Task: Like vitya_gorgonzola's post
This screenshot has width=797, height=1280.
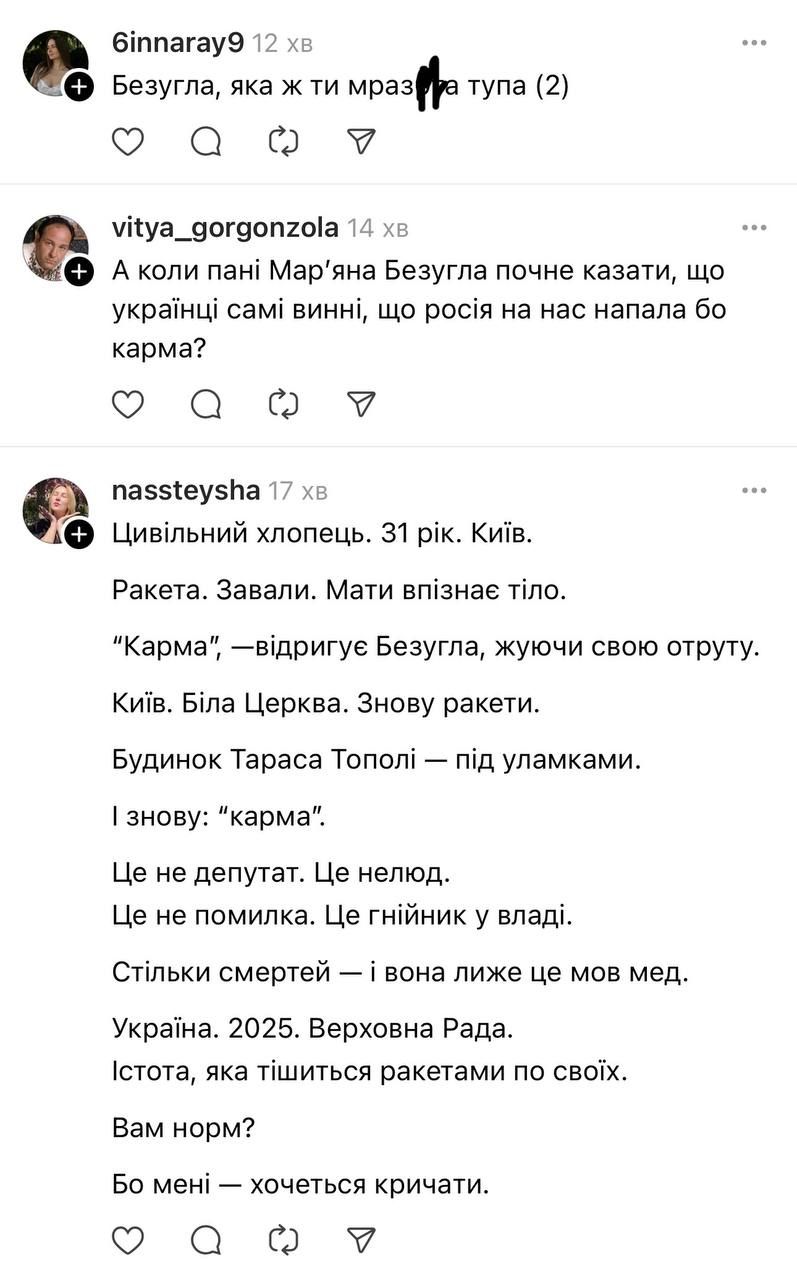Action: pos(128,404)
